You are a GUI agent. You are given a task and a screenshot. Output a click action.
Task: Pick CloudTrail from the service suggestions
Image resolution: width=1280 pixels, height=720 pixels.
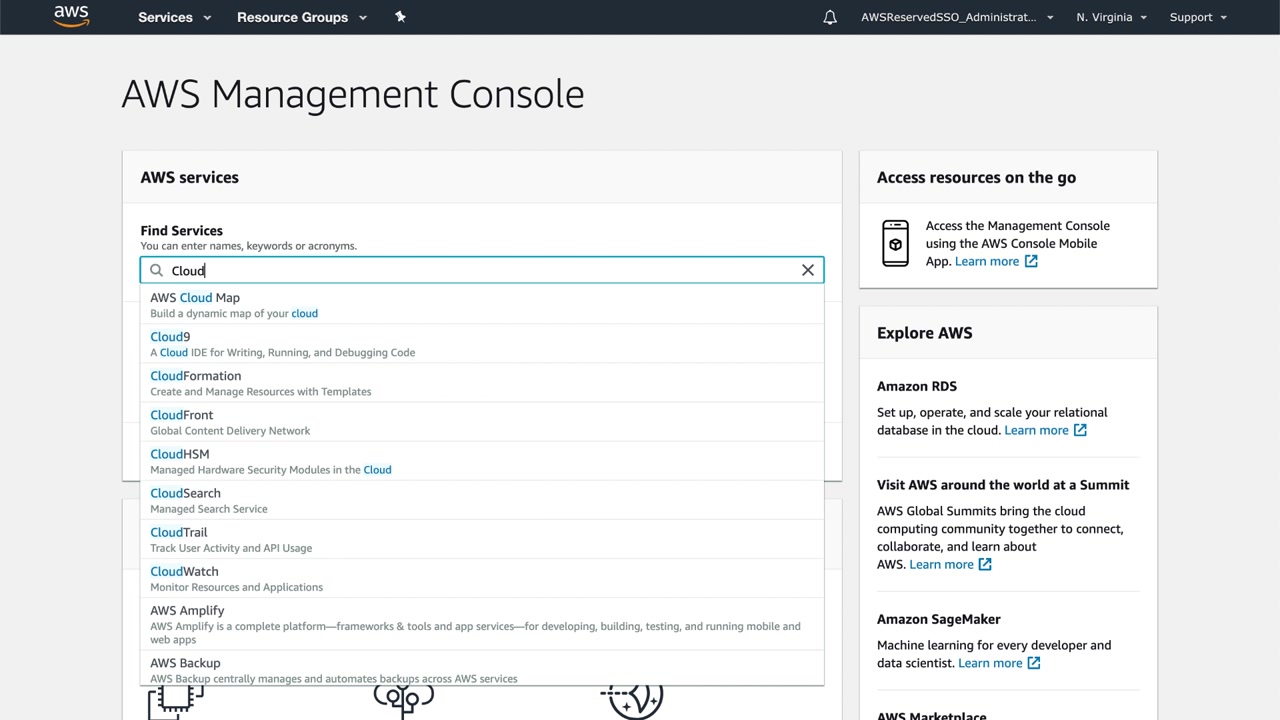point(179,532)
